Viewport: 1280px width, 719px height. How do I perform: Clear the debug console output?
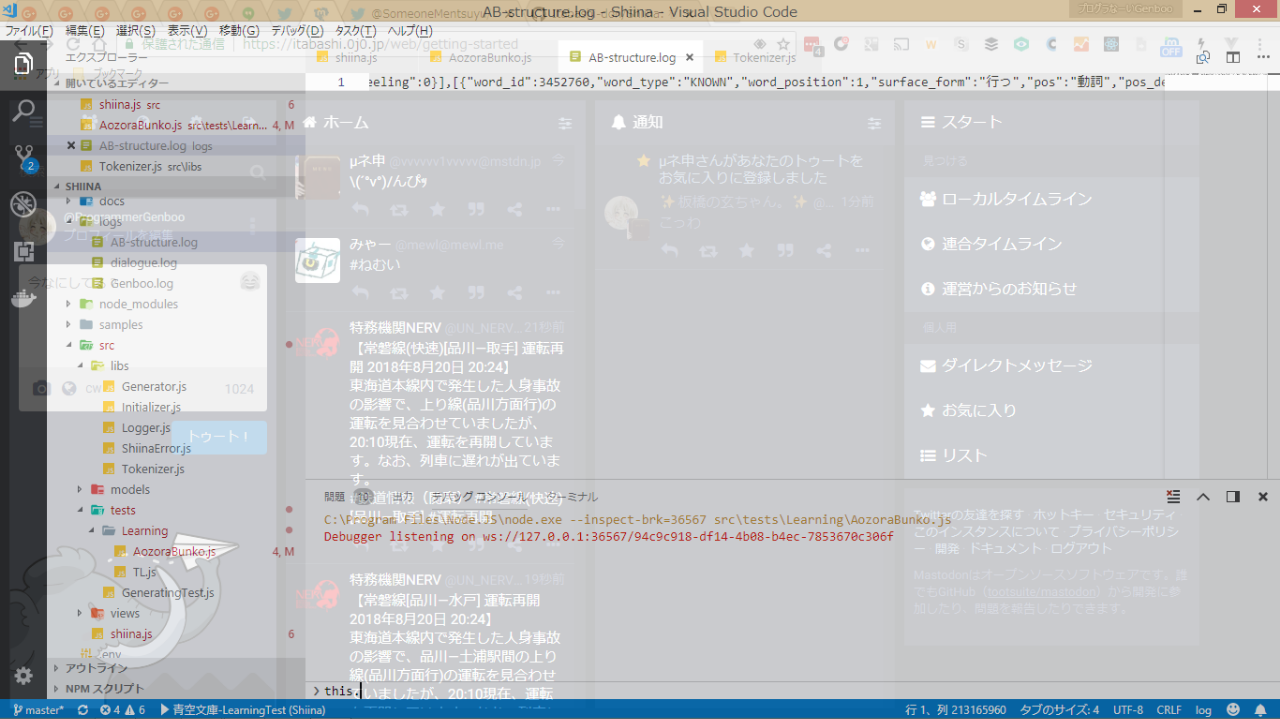pos(1173,497)
